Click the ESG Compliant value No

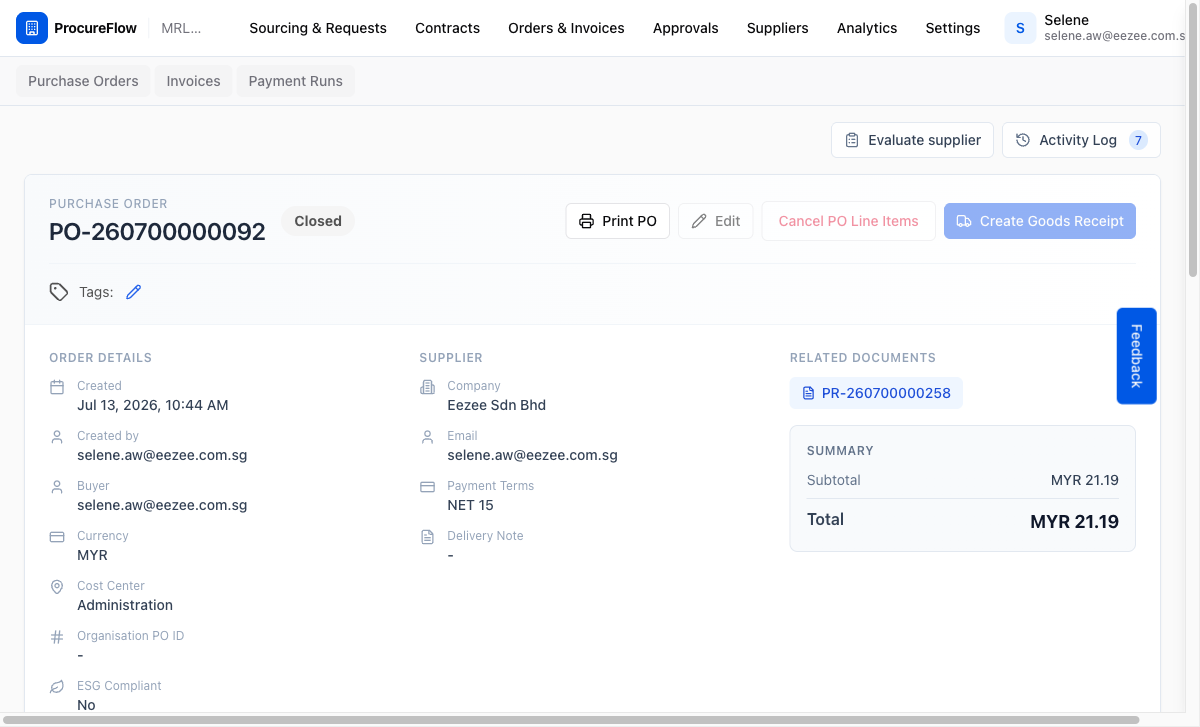coord(86,705)
